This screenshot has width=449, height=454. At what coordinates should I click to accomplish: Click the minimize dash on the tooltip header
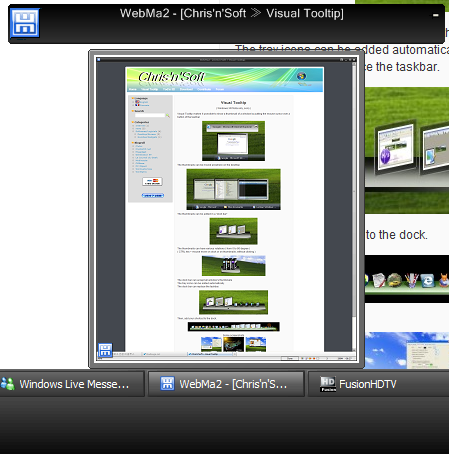tap(435, 15)
